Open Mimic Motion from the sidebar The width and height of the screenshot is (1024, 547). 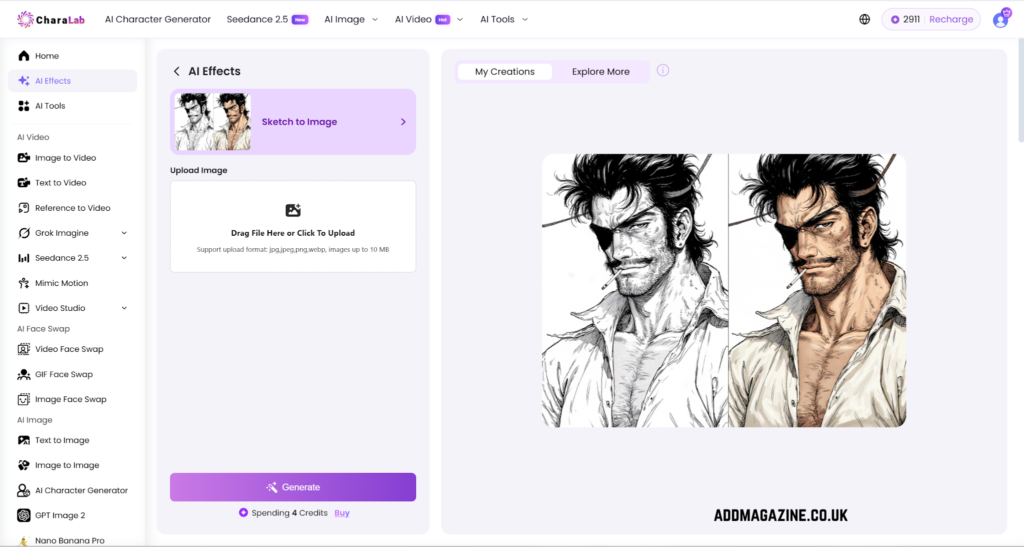pos(72,283)
